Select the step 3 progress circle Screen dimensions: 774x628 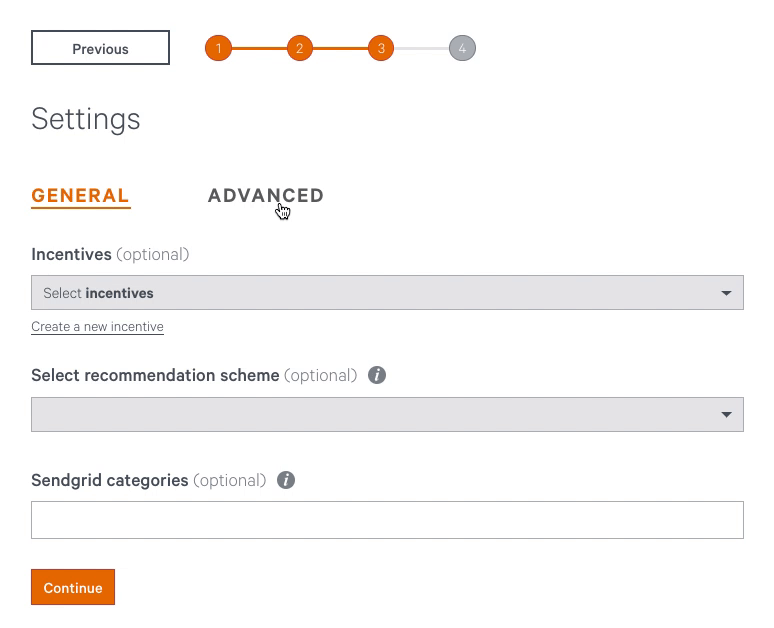(x=381, y=48)
